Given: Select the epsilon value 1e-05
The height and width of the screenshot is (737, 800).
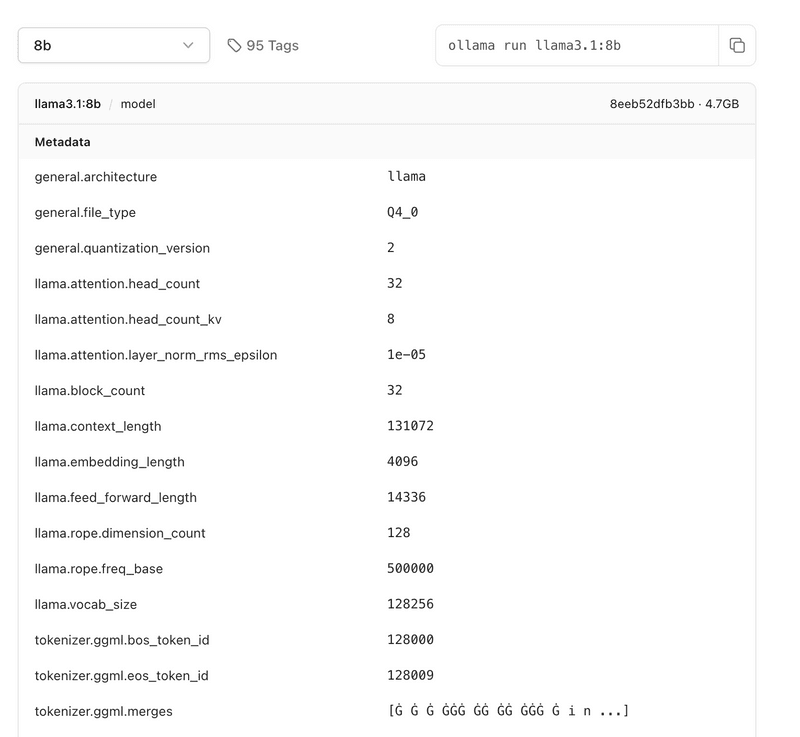Looking at the screenshot, I should [406, 355].
